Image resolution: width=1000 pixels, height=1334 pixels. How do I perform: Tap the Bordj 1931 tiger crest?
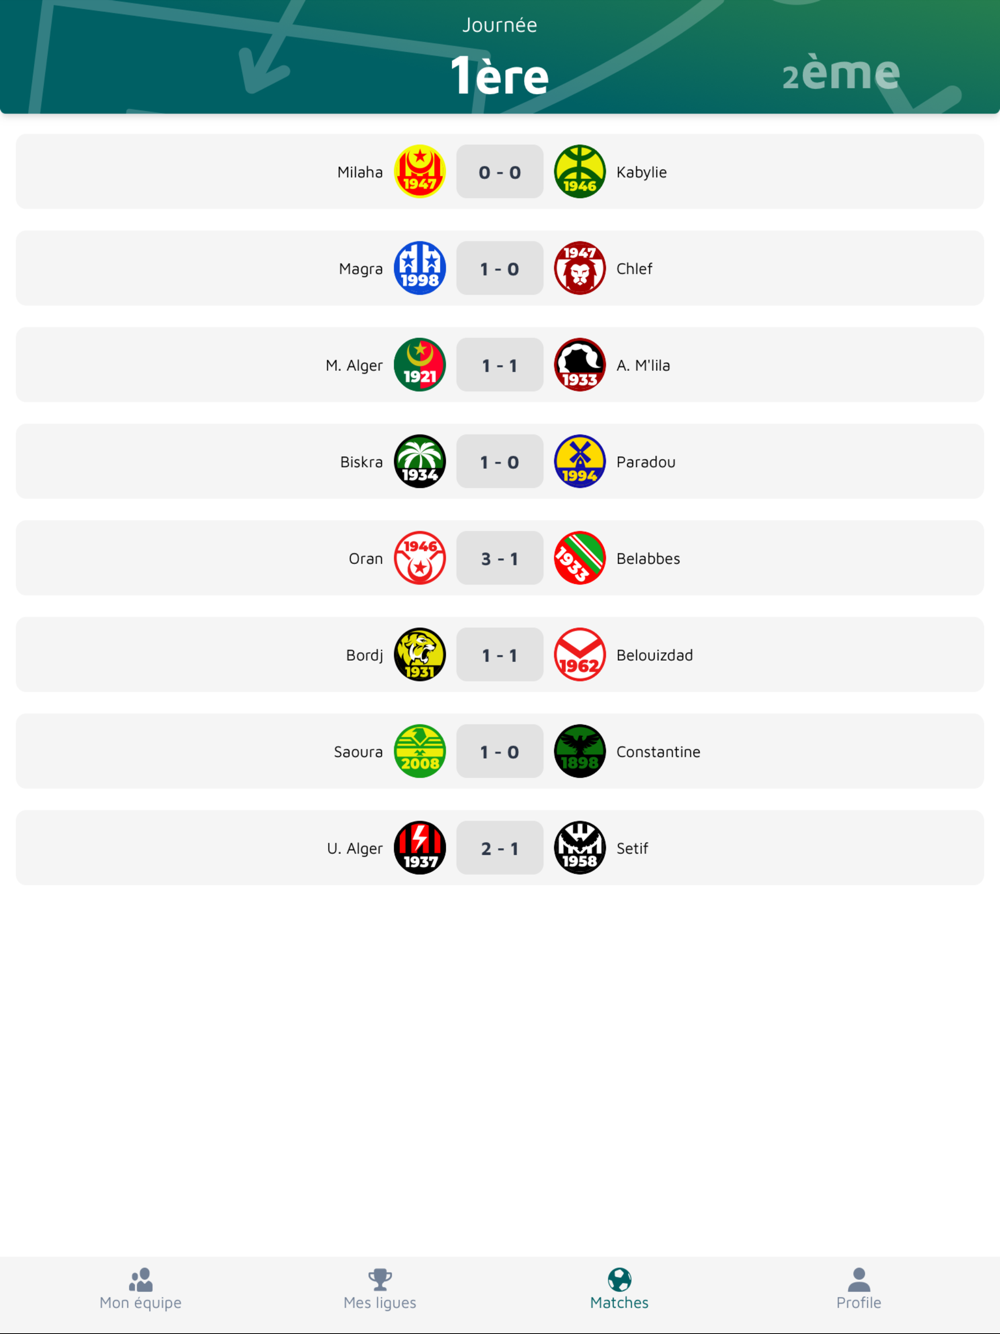[x=420, y=655]
